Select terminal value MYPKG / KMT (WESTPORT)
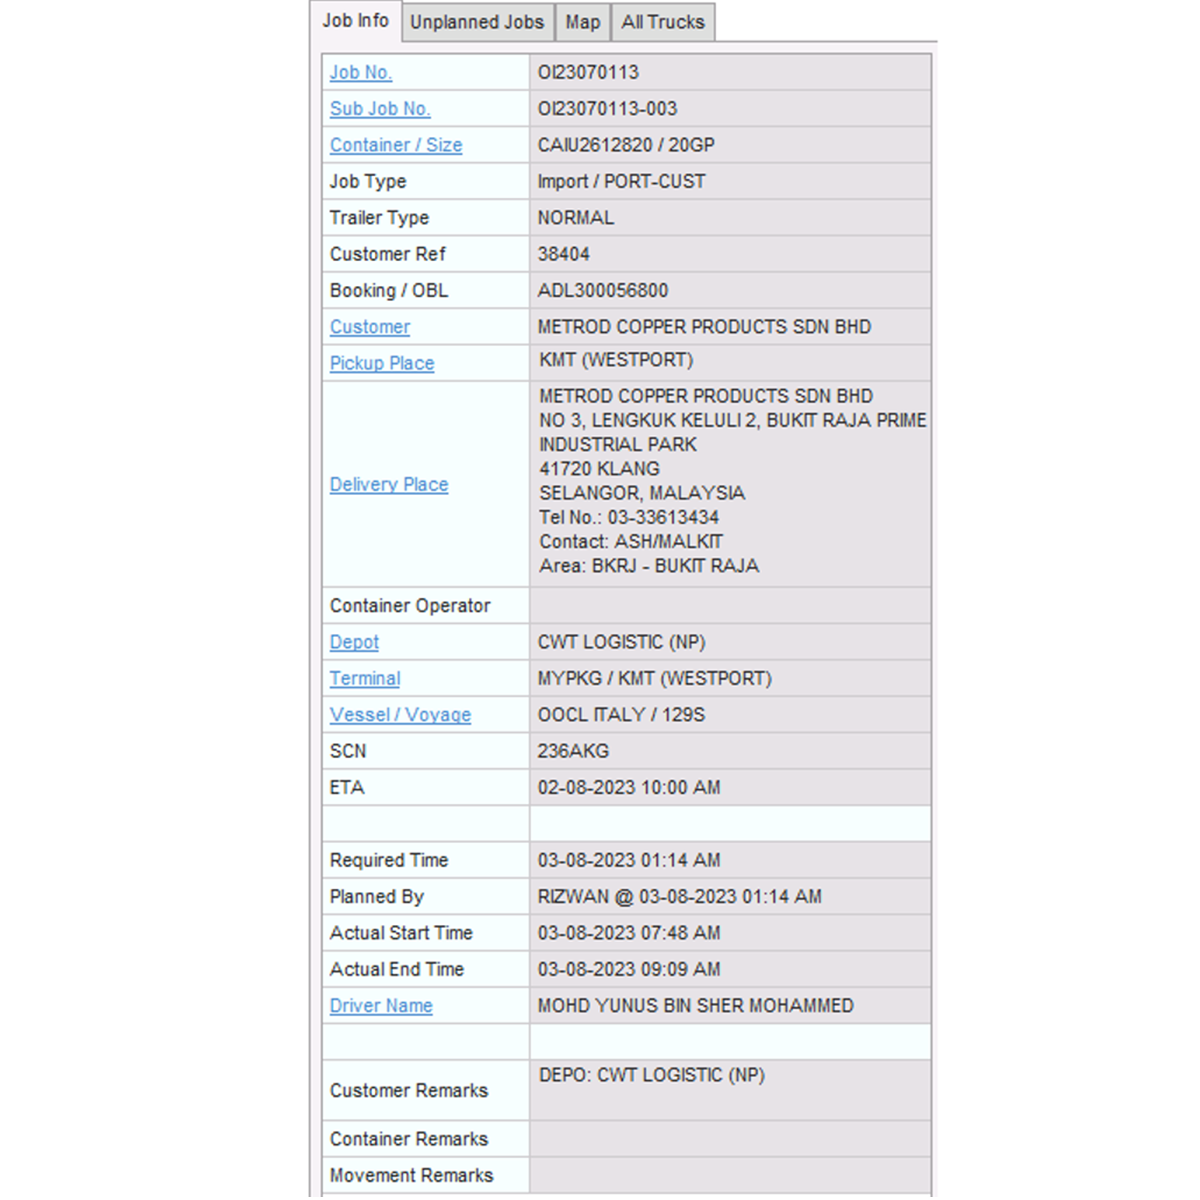 tap(655, 678)
